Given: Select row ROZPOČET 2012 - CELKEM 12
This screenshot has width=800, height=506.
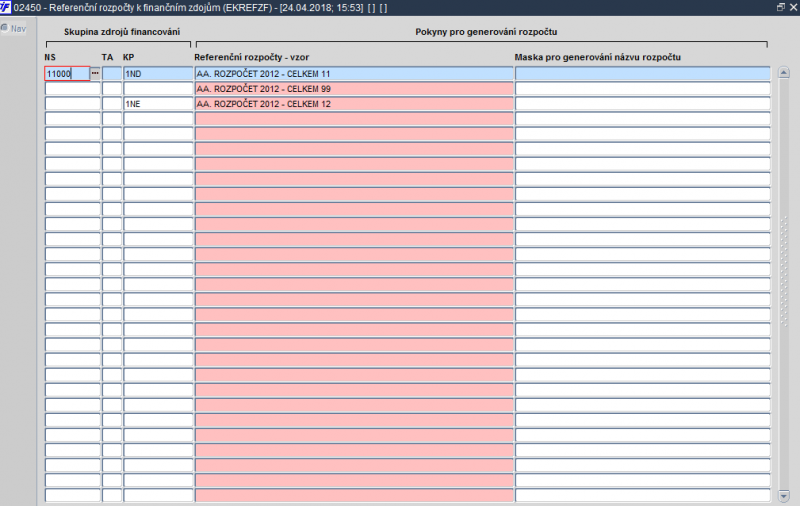Looking at the screenshot, I should tap(354, 104).
